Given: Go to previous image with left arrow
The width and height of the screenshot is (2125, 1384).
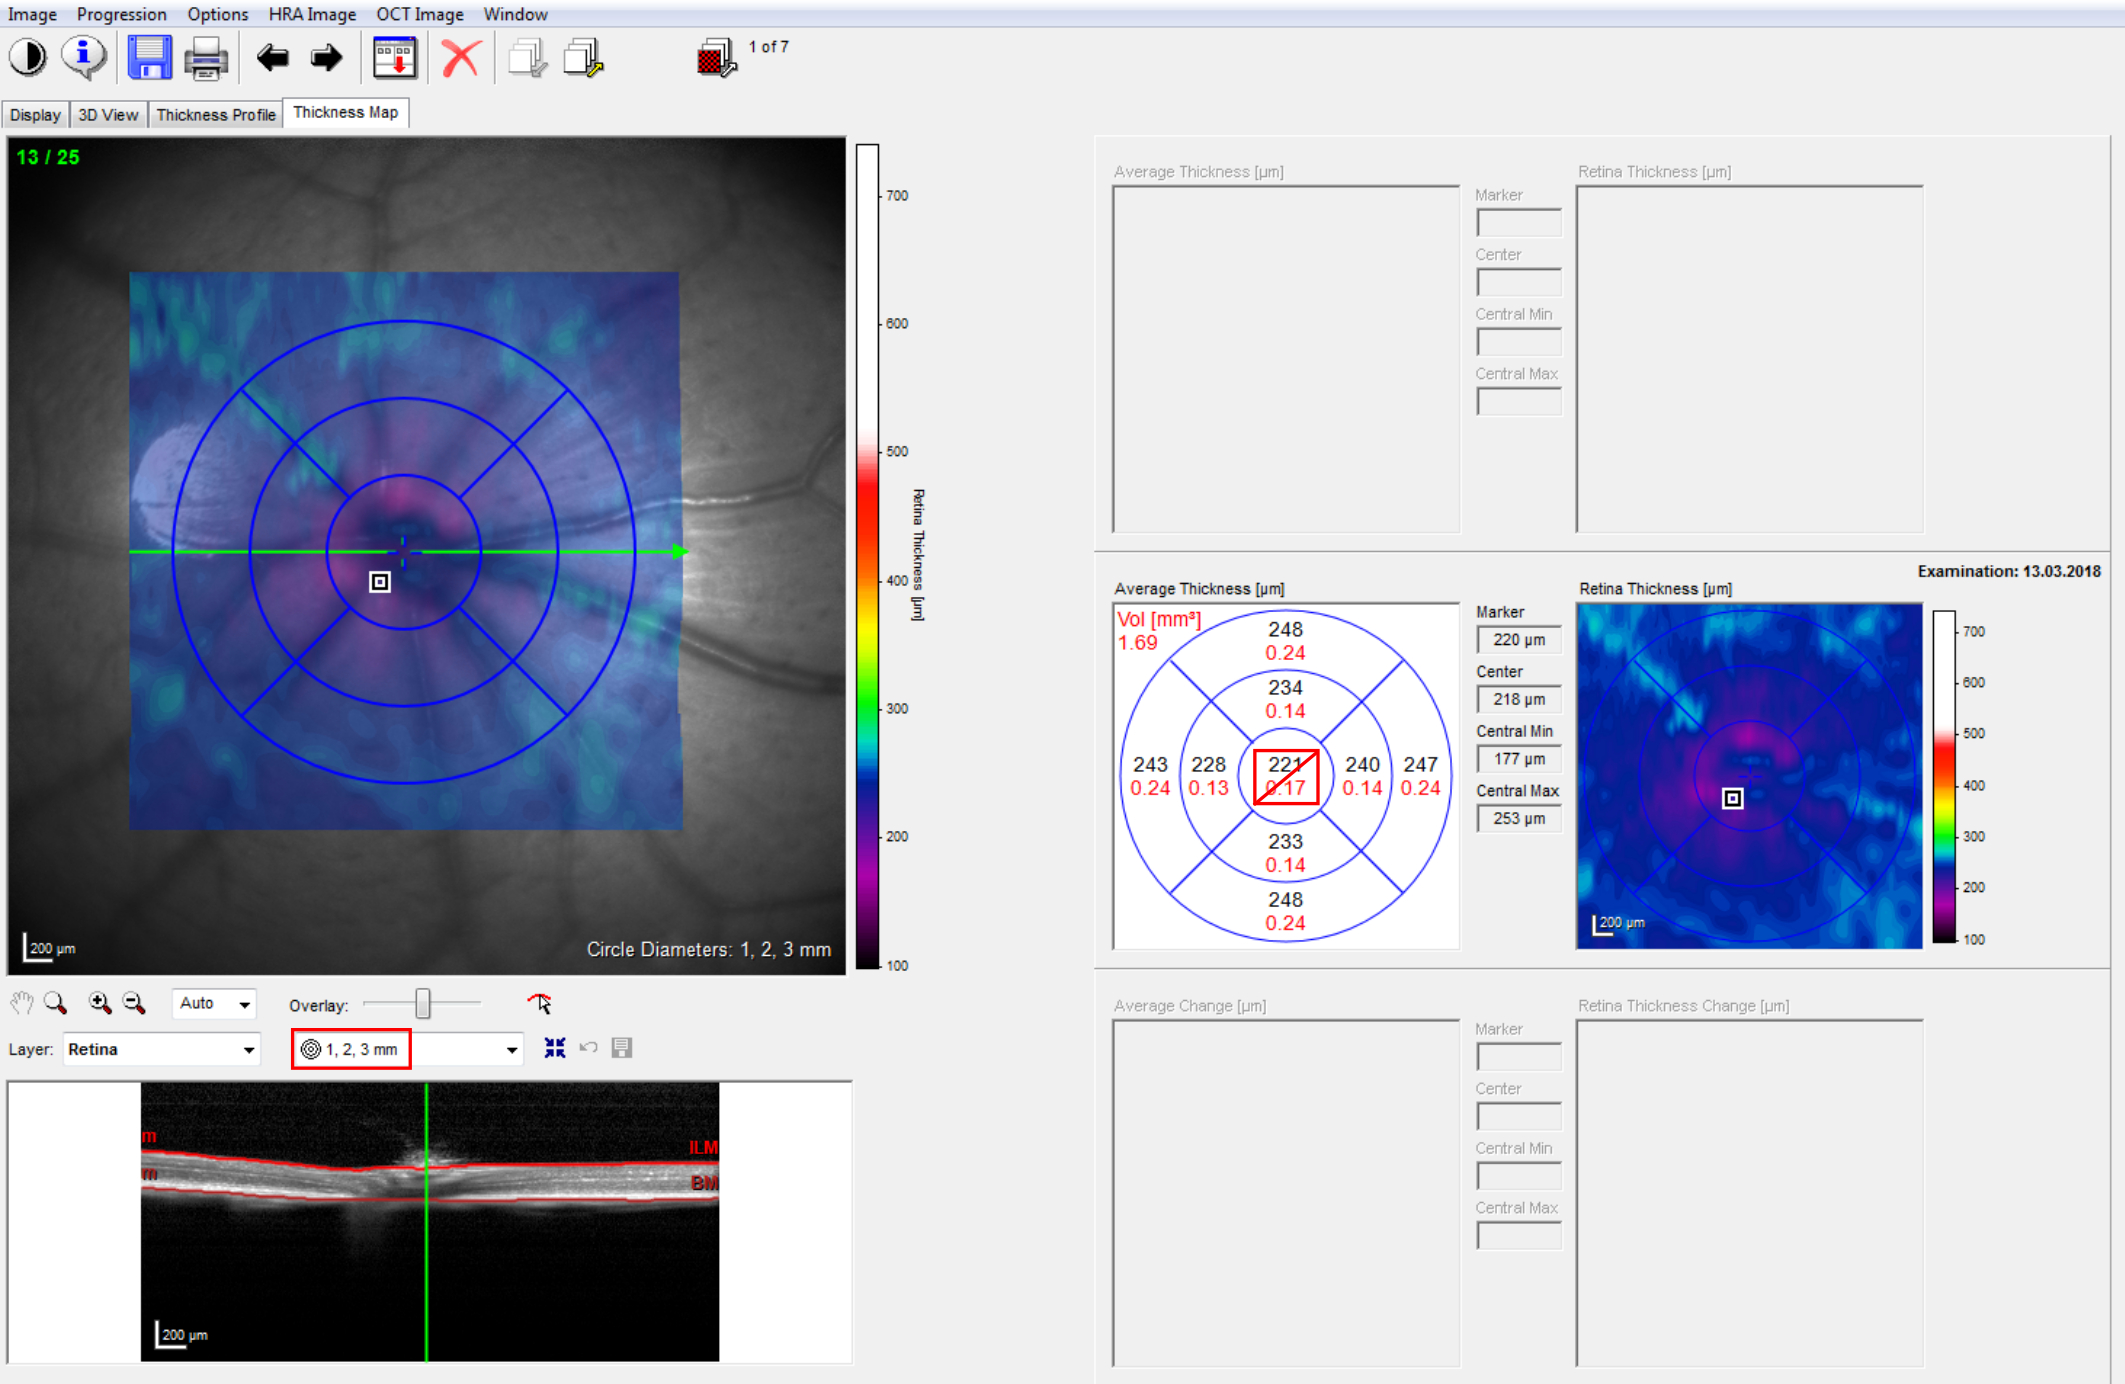Looking at the screenshot, I should coord(272,58).
